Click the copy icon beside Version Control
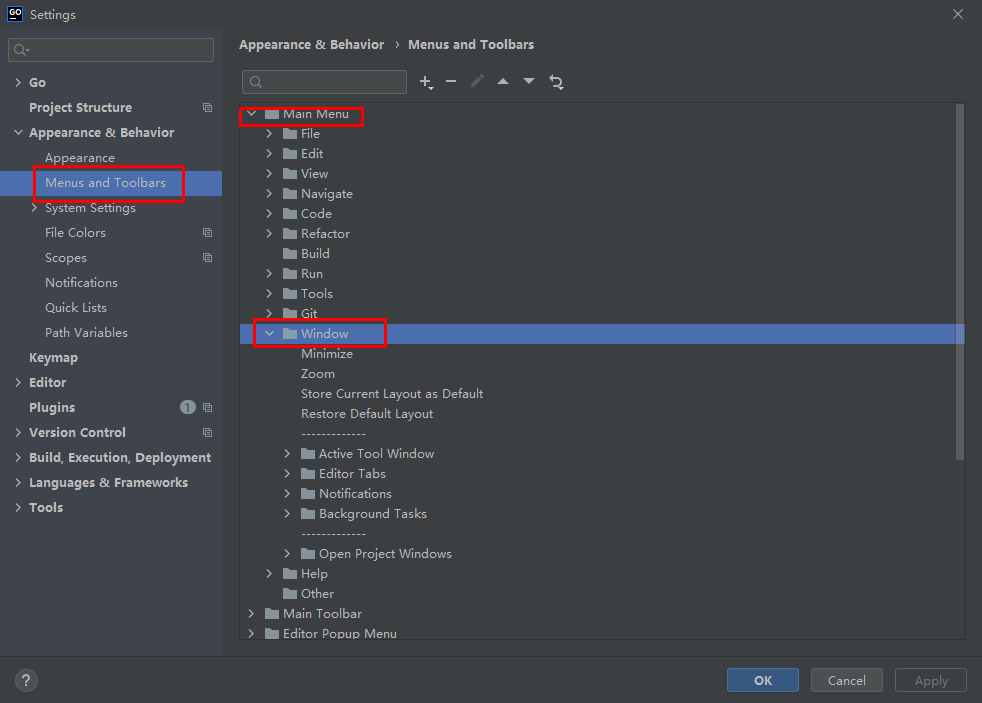This screenshot has width=982, height=703. 207,433
